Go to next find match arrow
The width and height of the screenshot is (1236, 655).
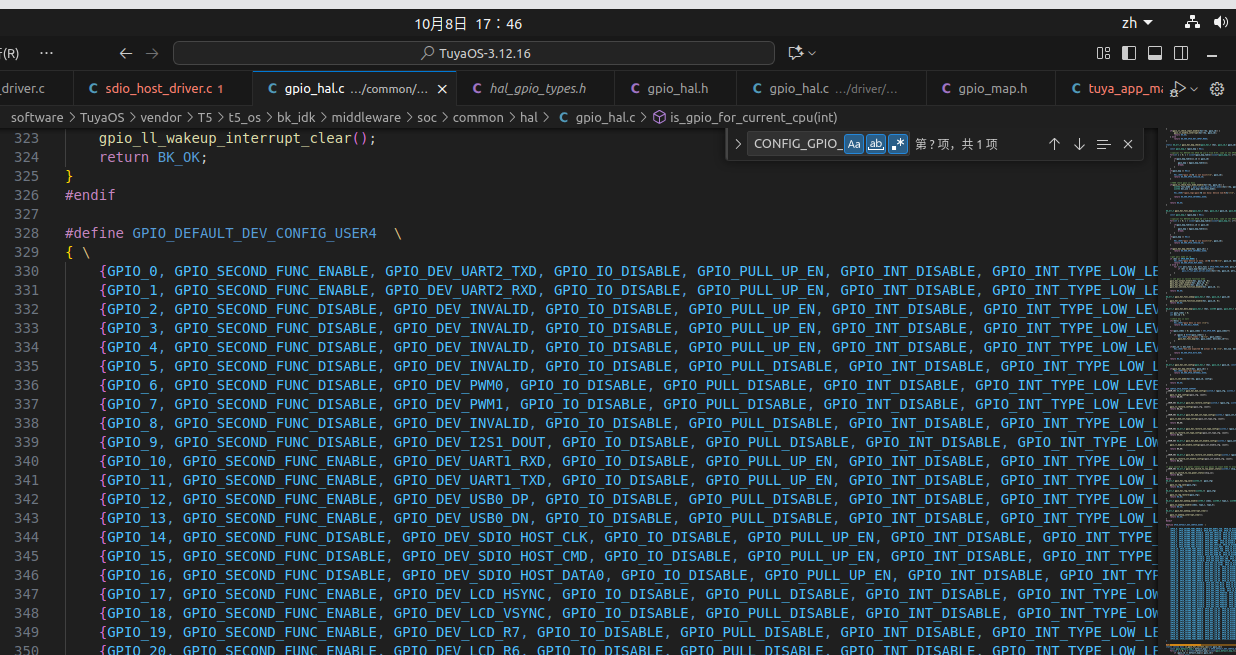click(x=1079, y=144)
